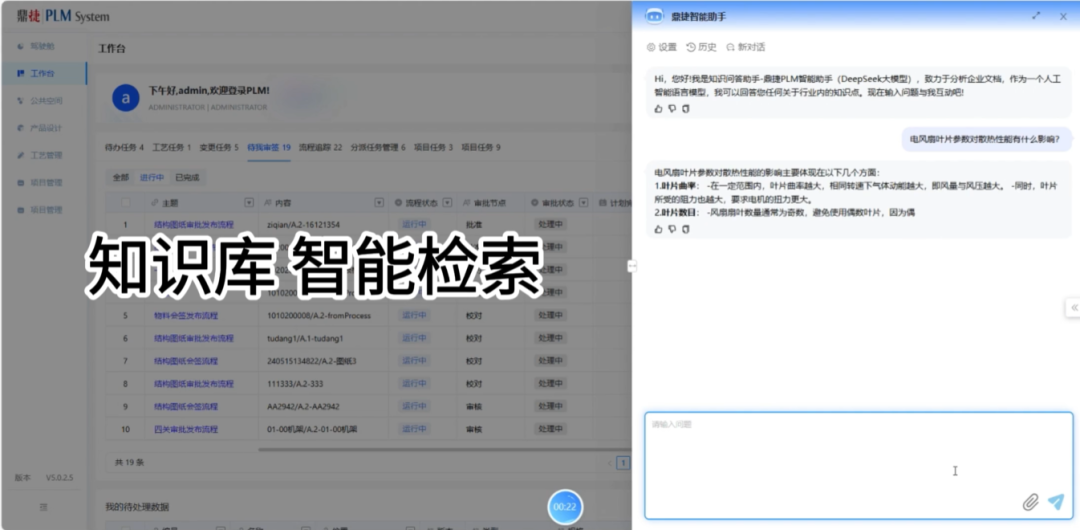Viewport: 1080px width, 530px height.
Task: Switch to the 待办任务 4 tab
Action: (124, 147)
